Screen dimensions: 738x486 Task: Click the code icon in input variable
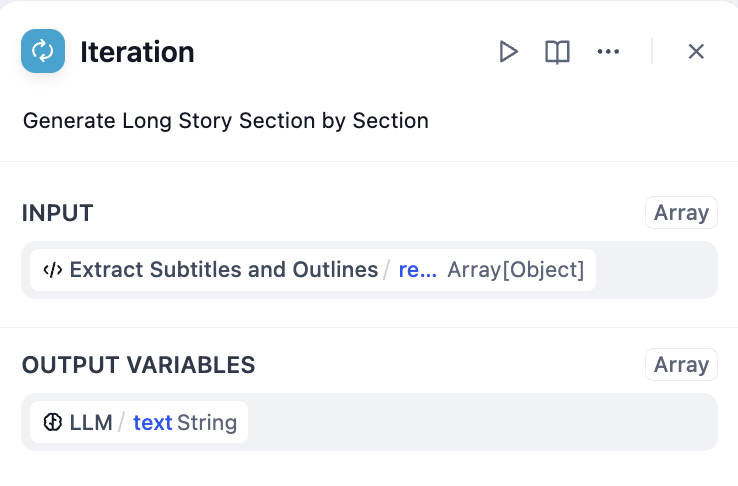click(x=53, y=270)
